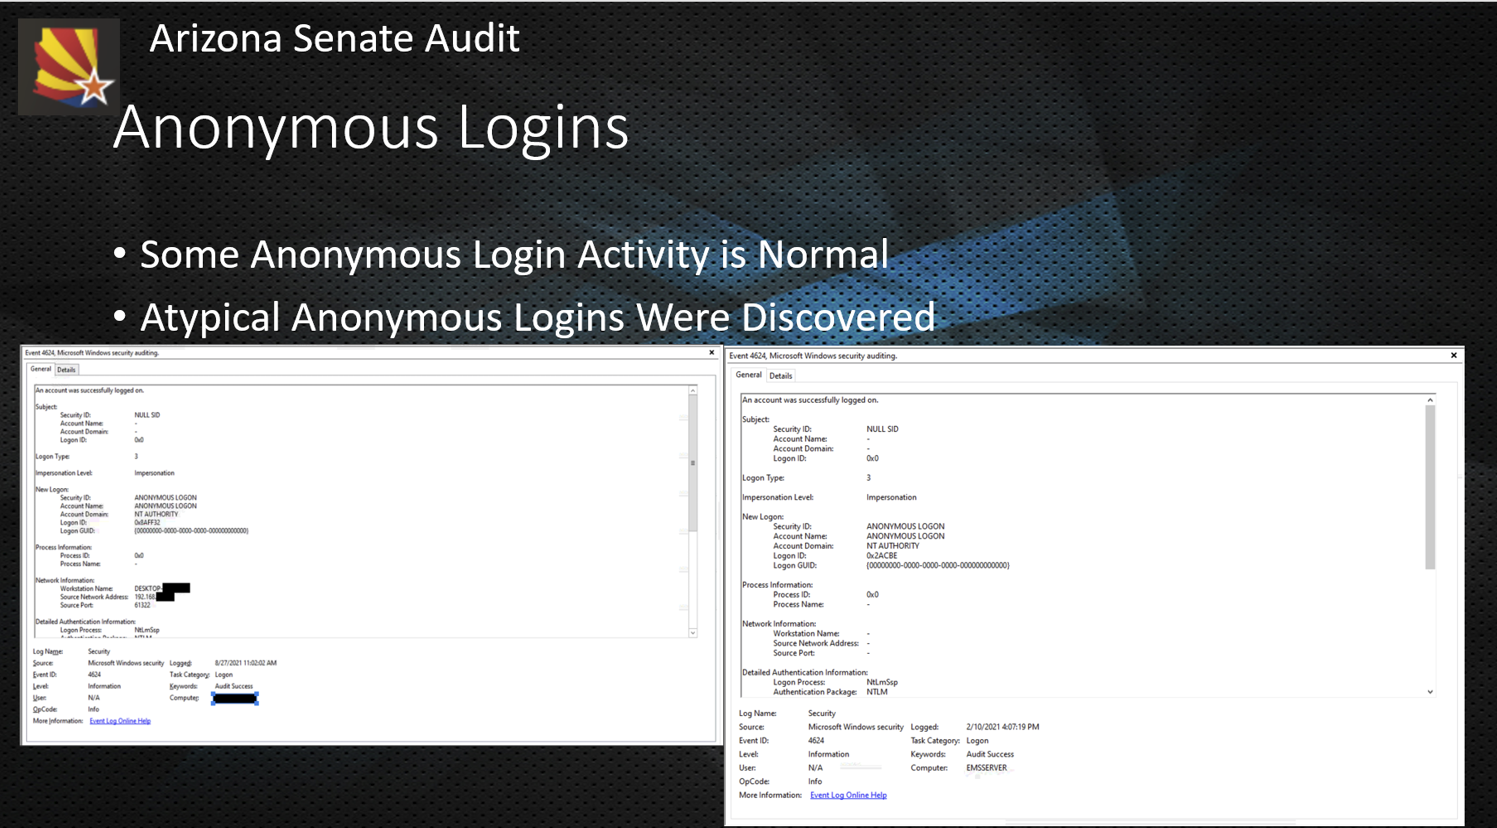Select the General tab in right dialog
The image size is (1497, 828).
[x=748, y=375]
